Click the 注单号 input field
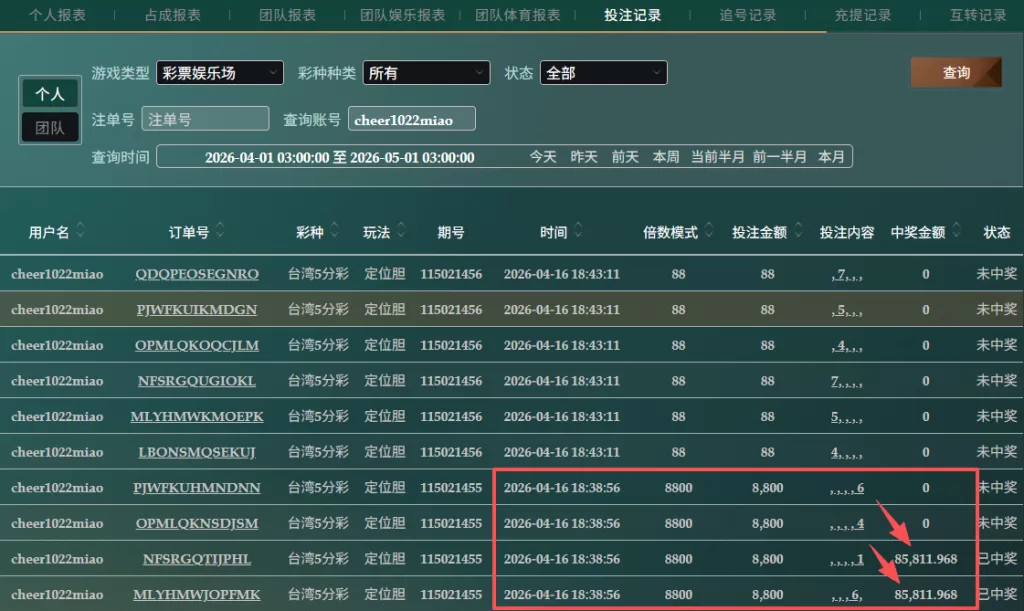 point(206,119)
